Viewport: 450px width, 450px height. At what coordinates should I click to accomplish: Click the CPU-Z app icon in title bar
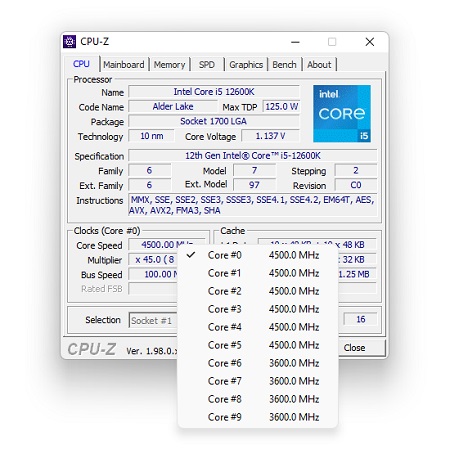pyautogui.click(x=69, y=42)
